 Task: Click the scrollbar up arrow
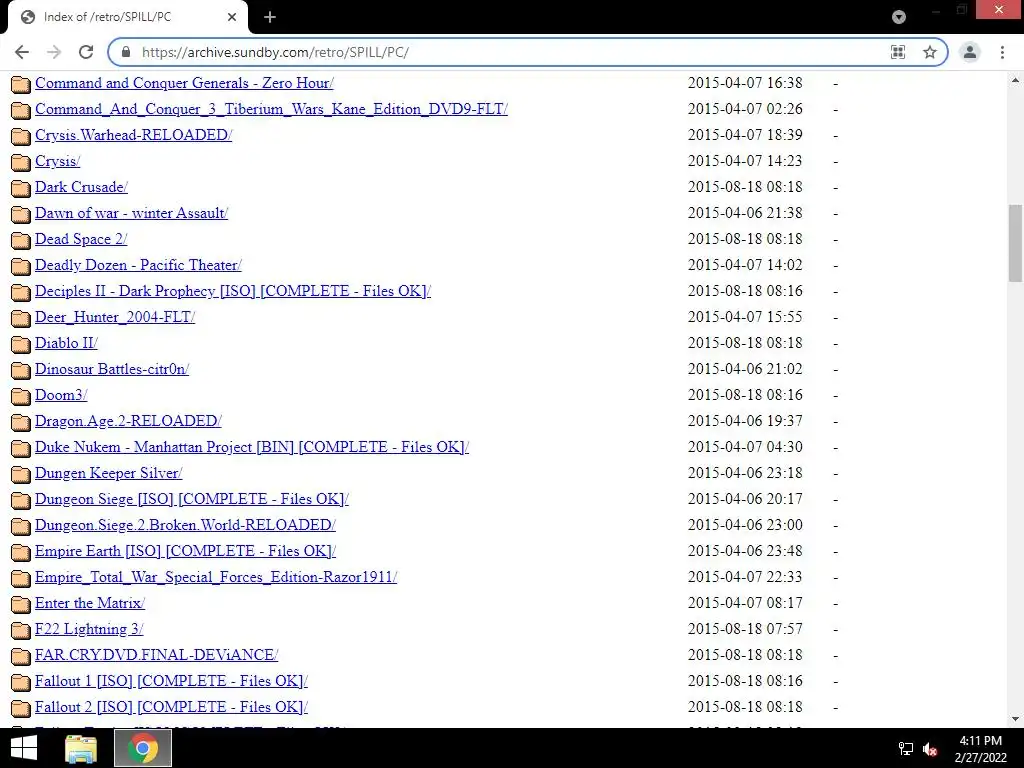point(1015,80)
